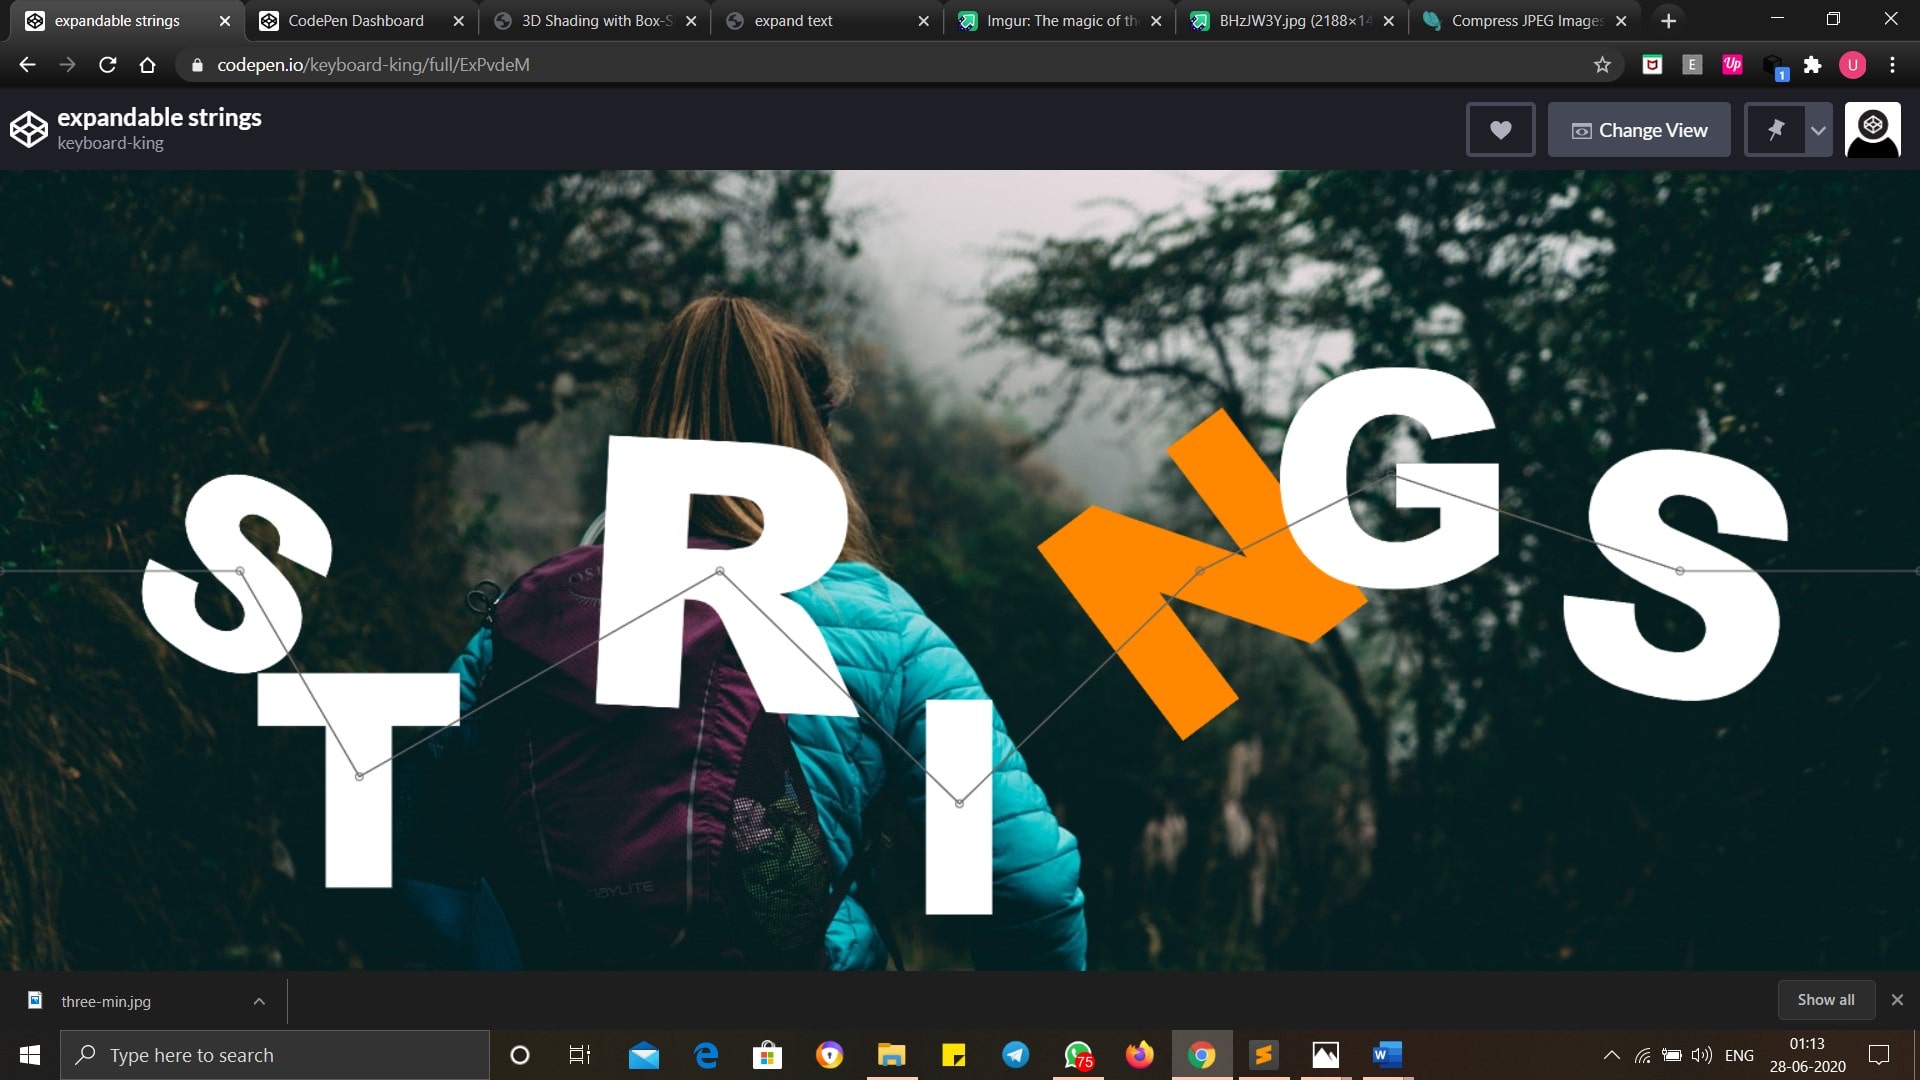Open the keyboard-king author link
This screenshot has width=1920, height=1080.
point(110,143)
